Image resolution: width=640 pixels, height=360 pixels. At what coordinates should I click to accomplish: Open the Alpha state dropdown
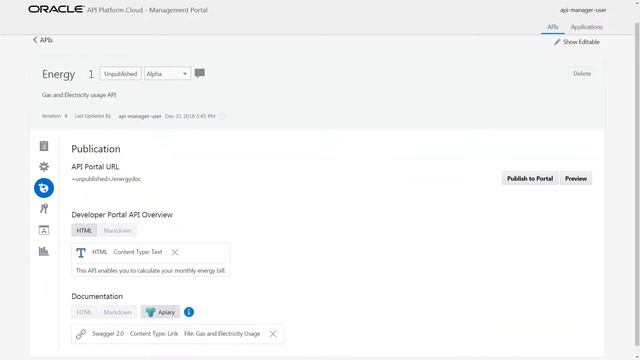pyautogui.click(x=167, y=73)
